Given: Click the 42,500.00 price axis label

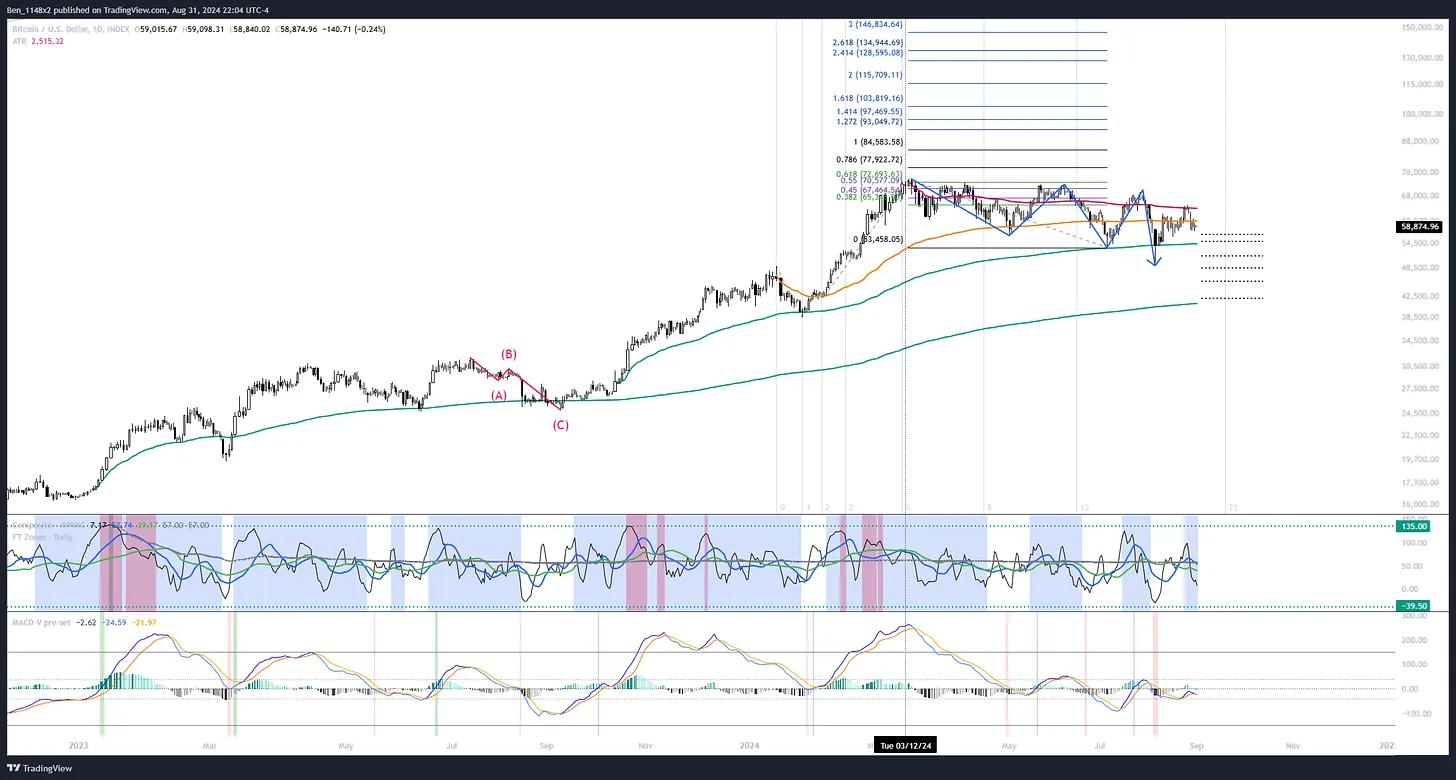Looking at the screenshot, I should (x=1419, y=296).
